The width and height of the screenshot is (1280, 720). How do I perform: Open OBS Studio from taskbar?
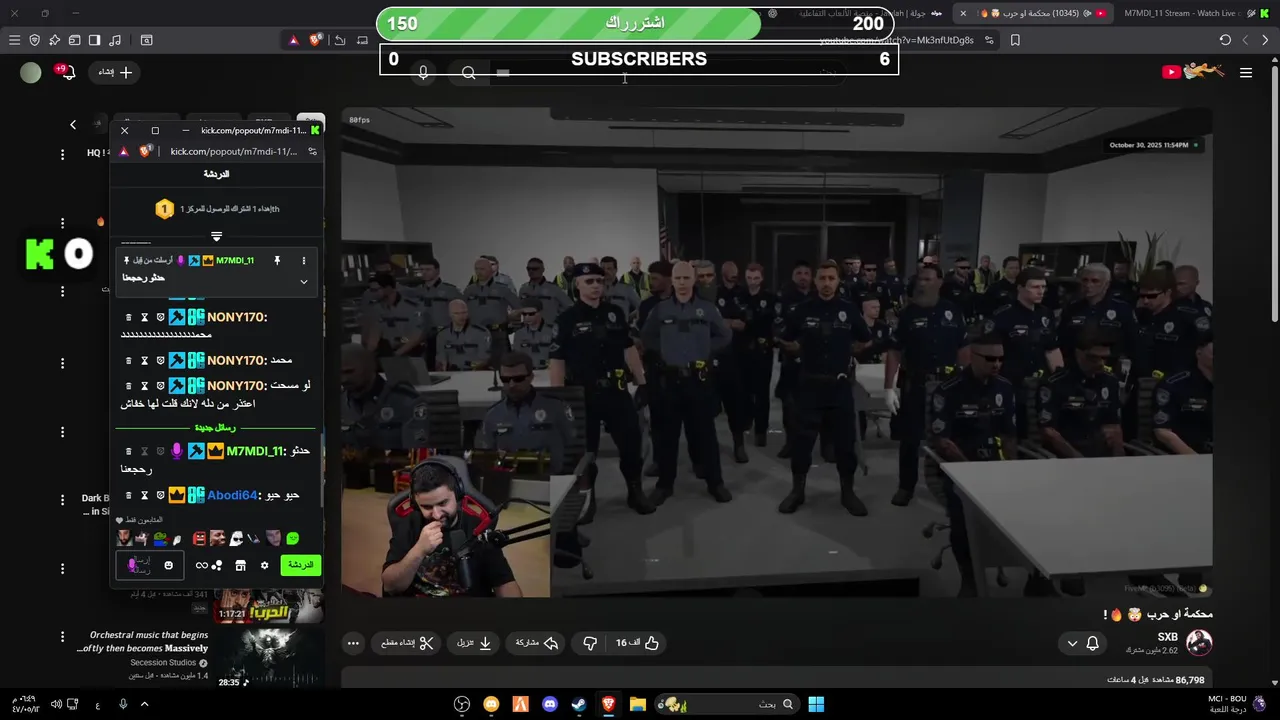tap(462, 704)
